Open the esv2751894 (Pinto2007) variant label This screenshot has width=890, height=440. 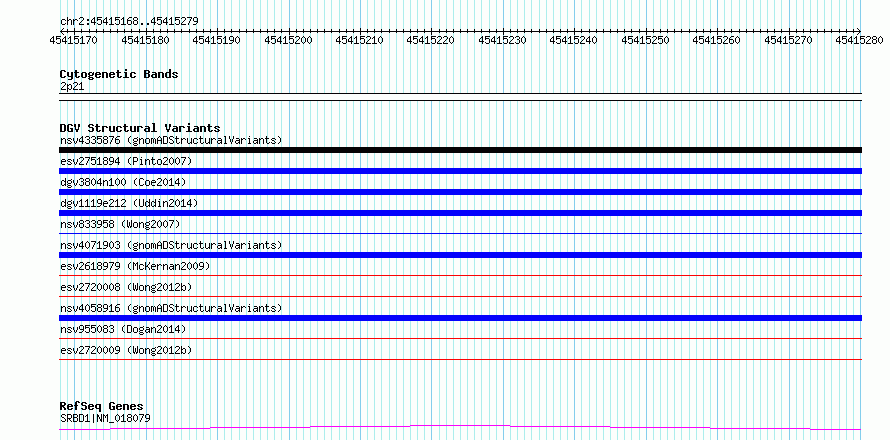[126, 161]
